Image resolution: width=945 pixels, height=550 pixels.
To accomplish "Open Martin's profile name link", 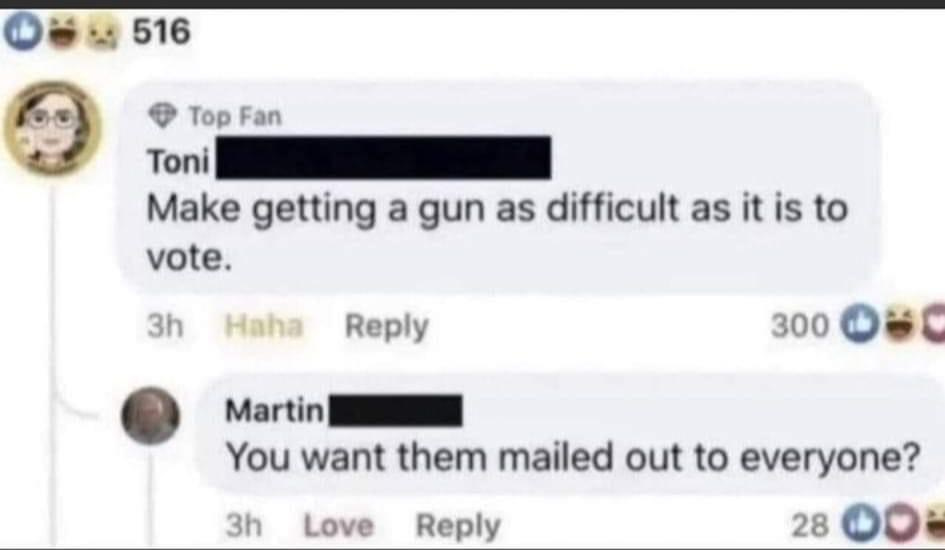I will pyautogui.click(x=275, y=411).
